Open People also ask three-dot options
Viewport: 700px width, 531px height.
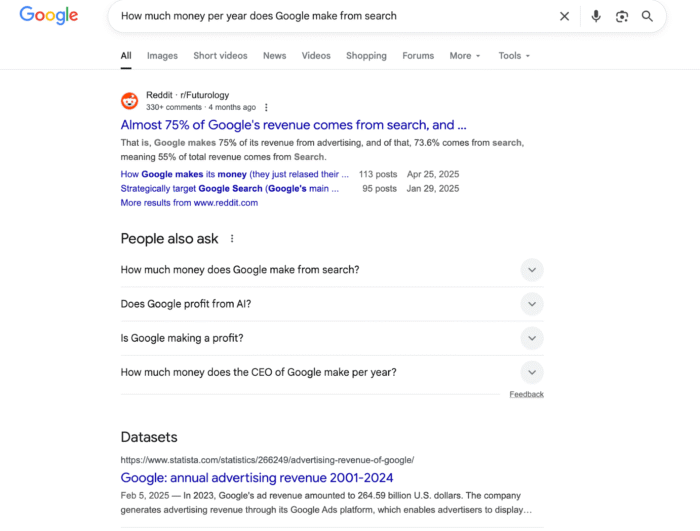pyautogui.click(x=232, y=238)
